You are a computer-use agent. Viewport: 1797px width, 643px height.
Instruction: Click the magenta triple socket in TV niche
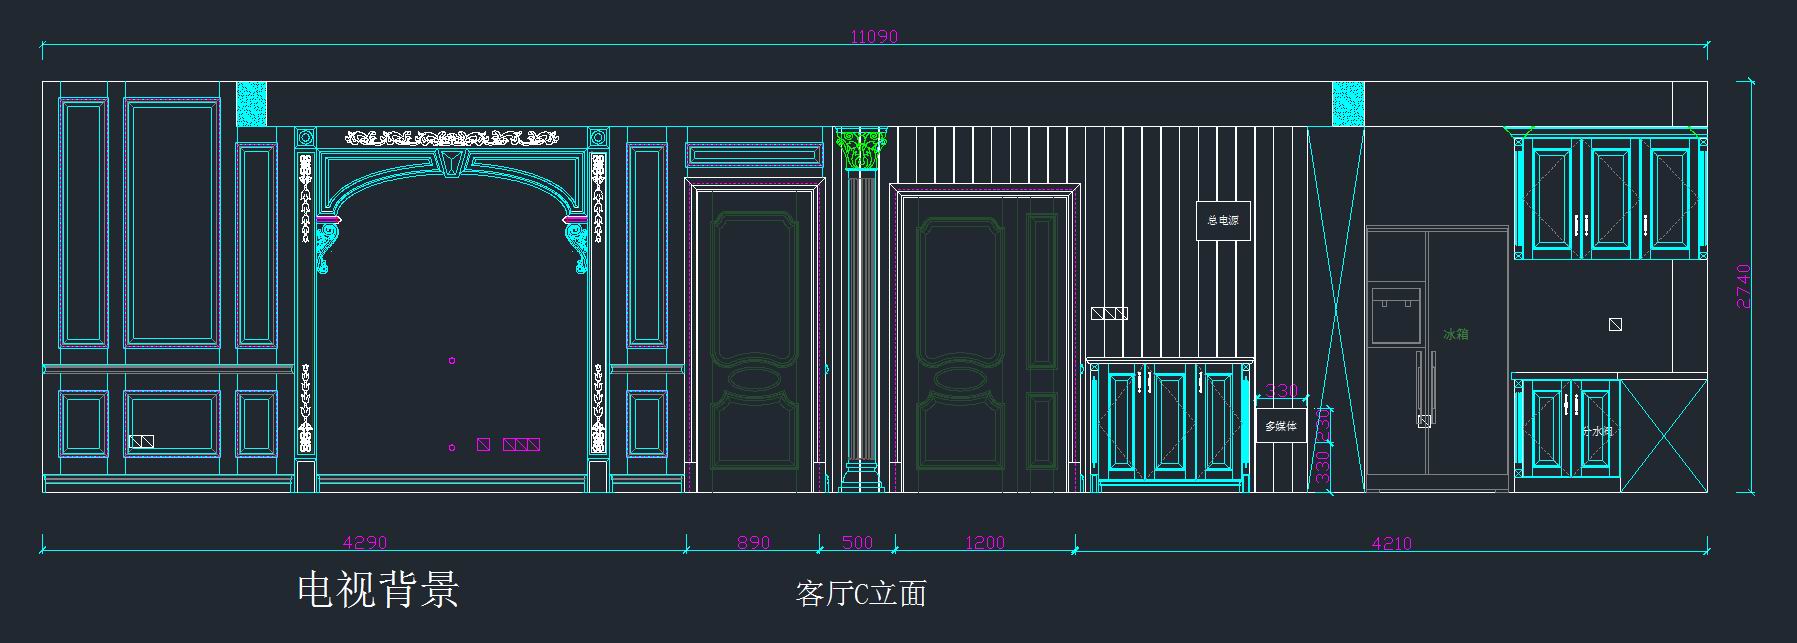[521, 444]
